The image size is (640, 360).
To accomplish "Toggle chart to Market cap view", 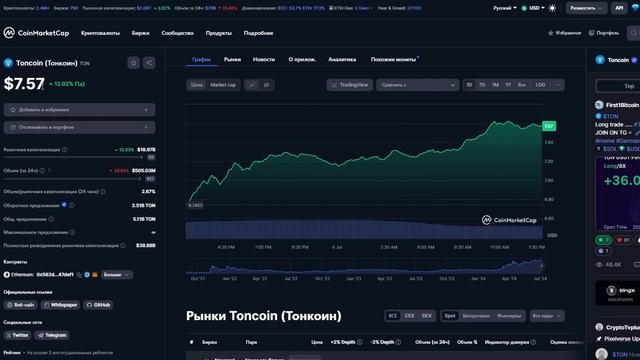I will pyautogui.click(x=223, y=85).
